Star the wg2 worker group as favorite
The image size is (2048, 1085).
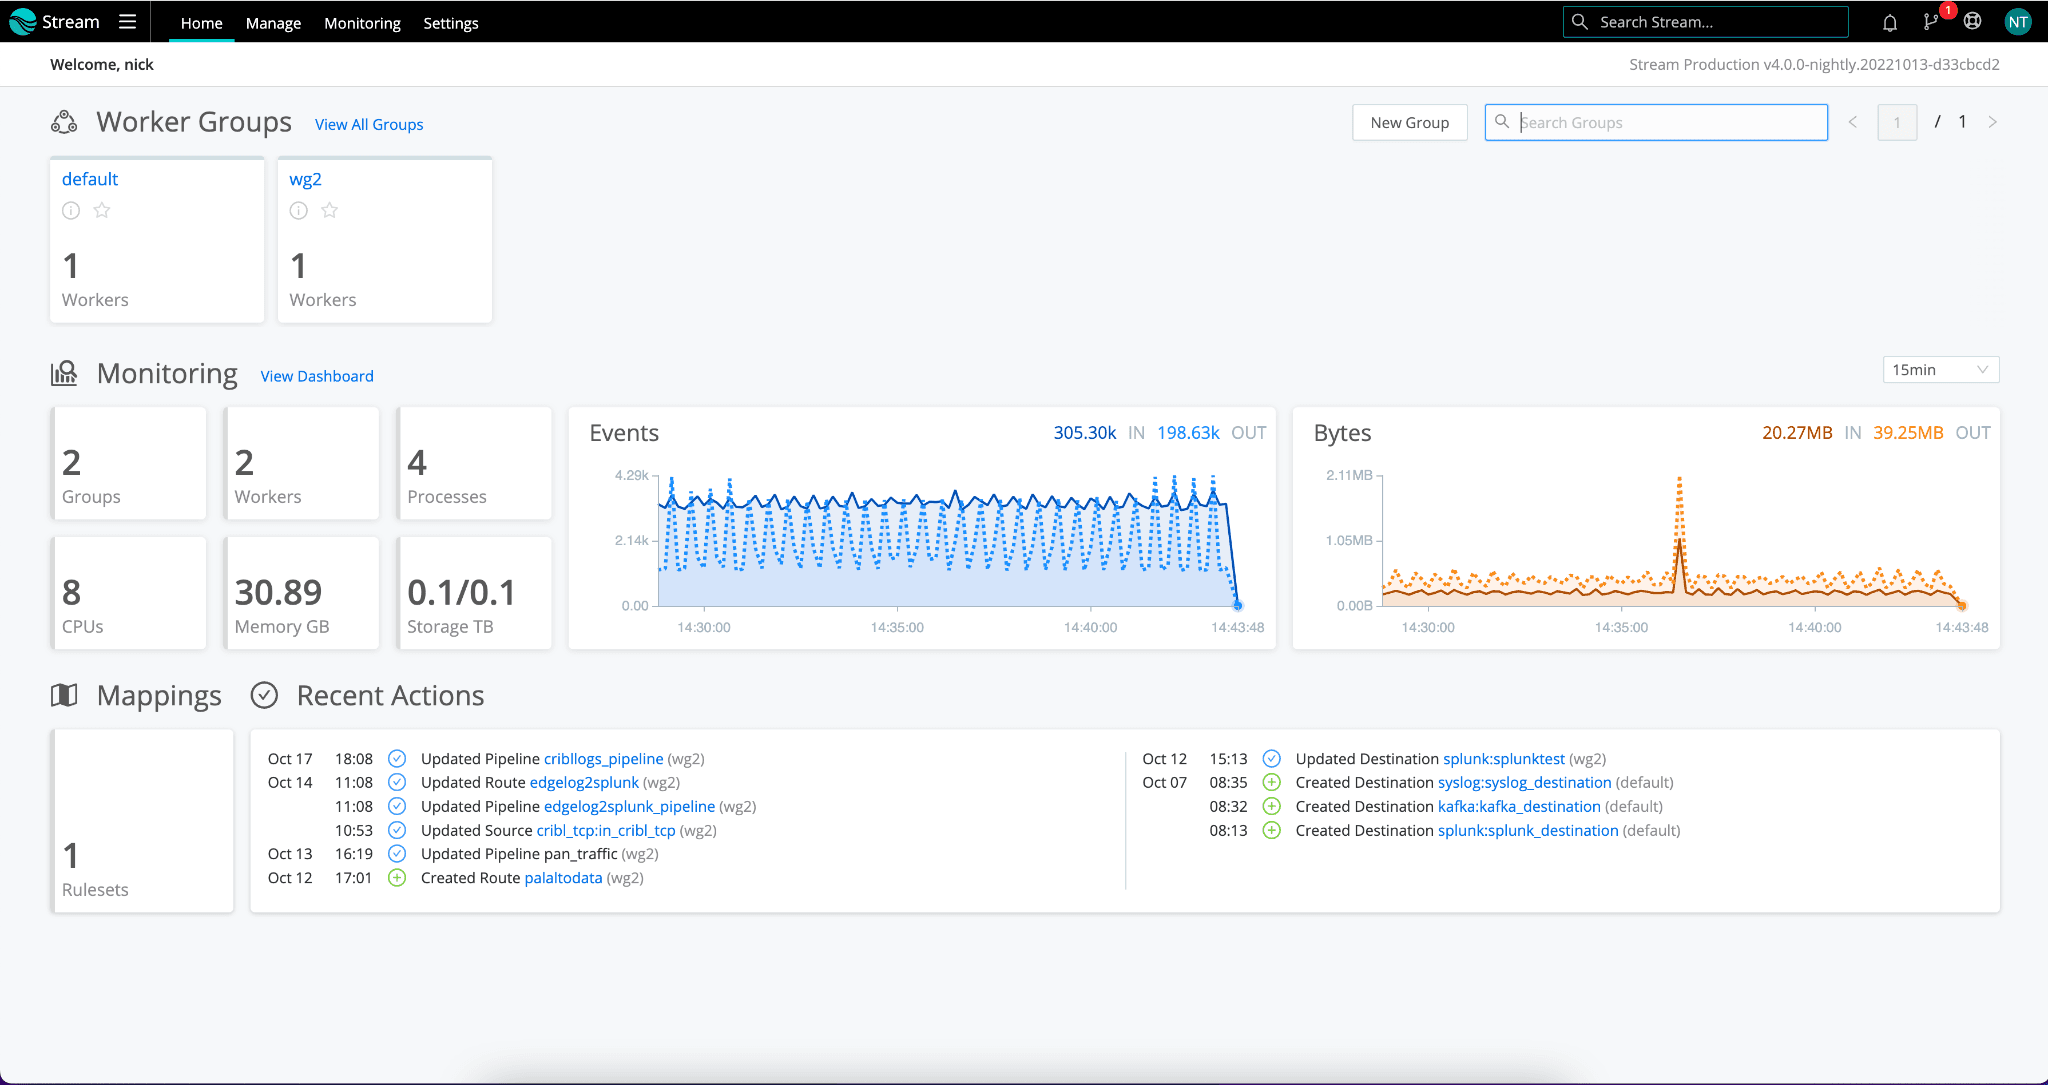[x=330, y=210]
